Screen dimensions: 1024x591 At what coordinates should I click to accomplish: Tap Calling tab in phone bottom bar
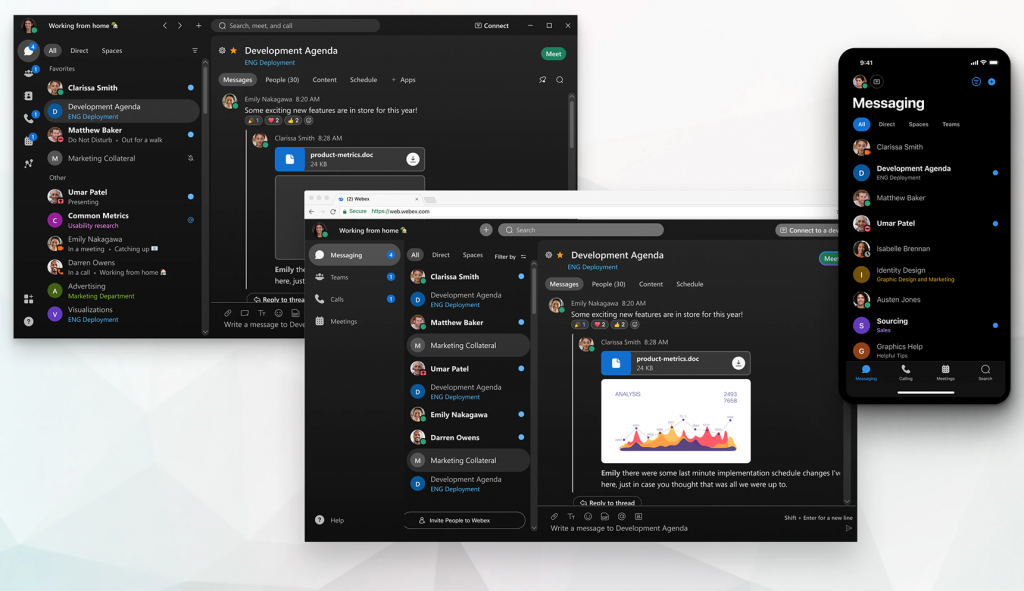(906, 373)
